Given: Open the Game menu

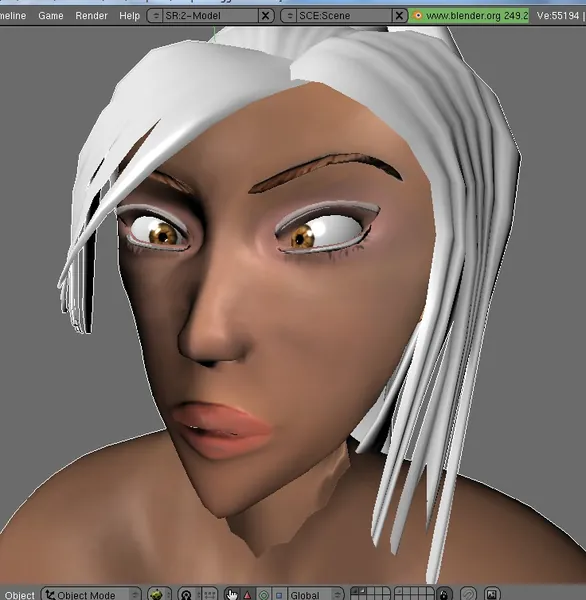Looking at the screenshot, I should [51, 16].
